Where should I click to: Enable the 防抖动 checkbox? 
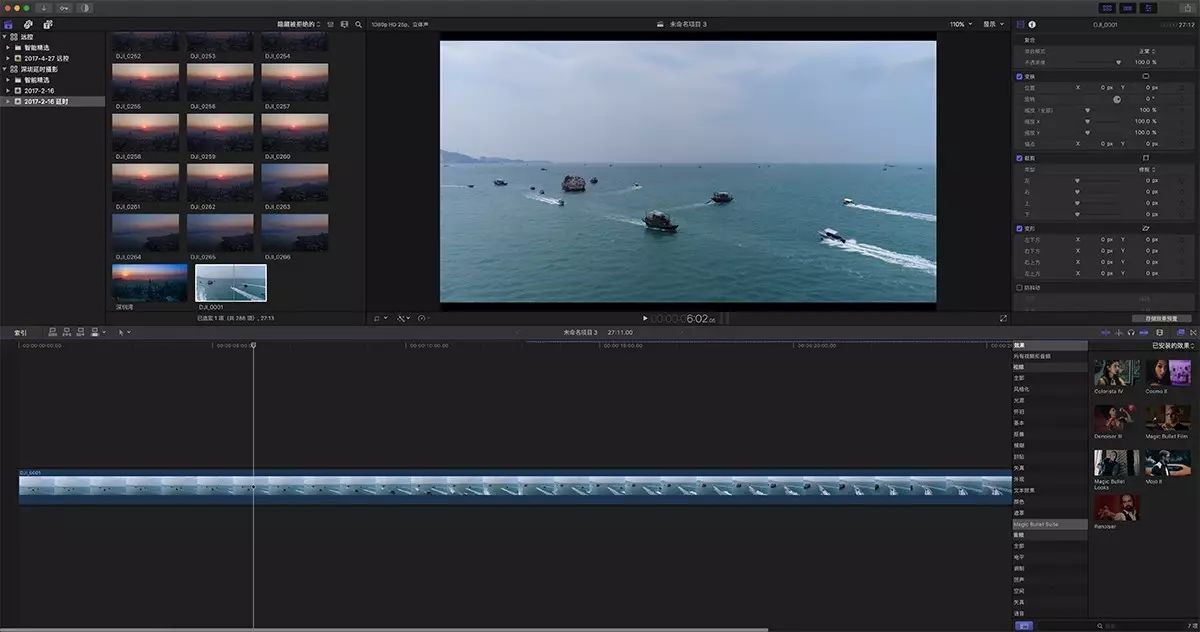(x=1019, y=288)
